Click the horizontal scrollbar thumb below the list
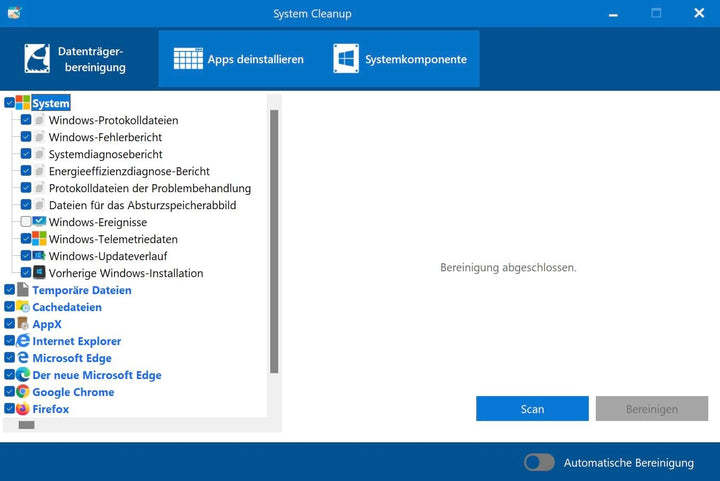 (26, 425)
